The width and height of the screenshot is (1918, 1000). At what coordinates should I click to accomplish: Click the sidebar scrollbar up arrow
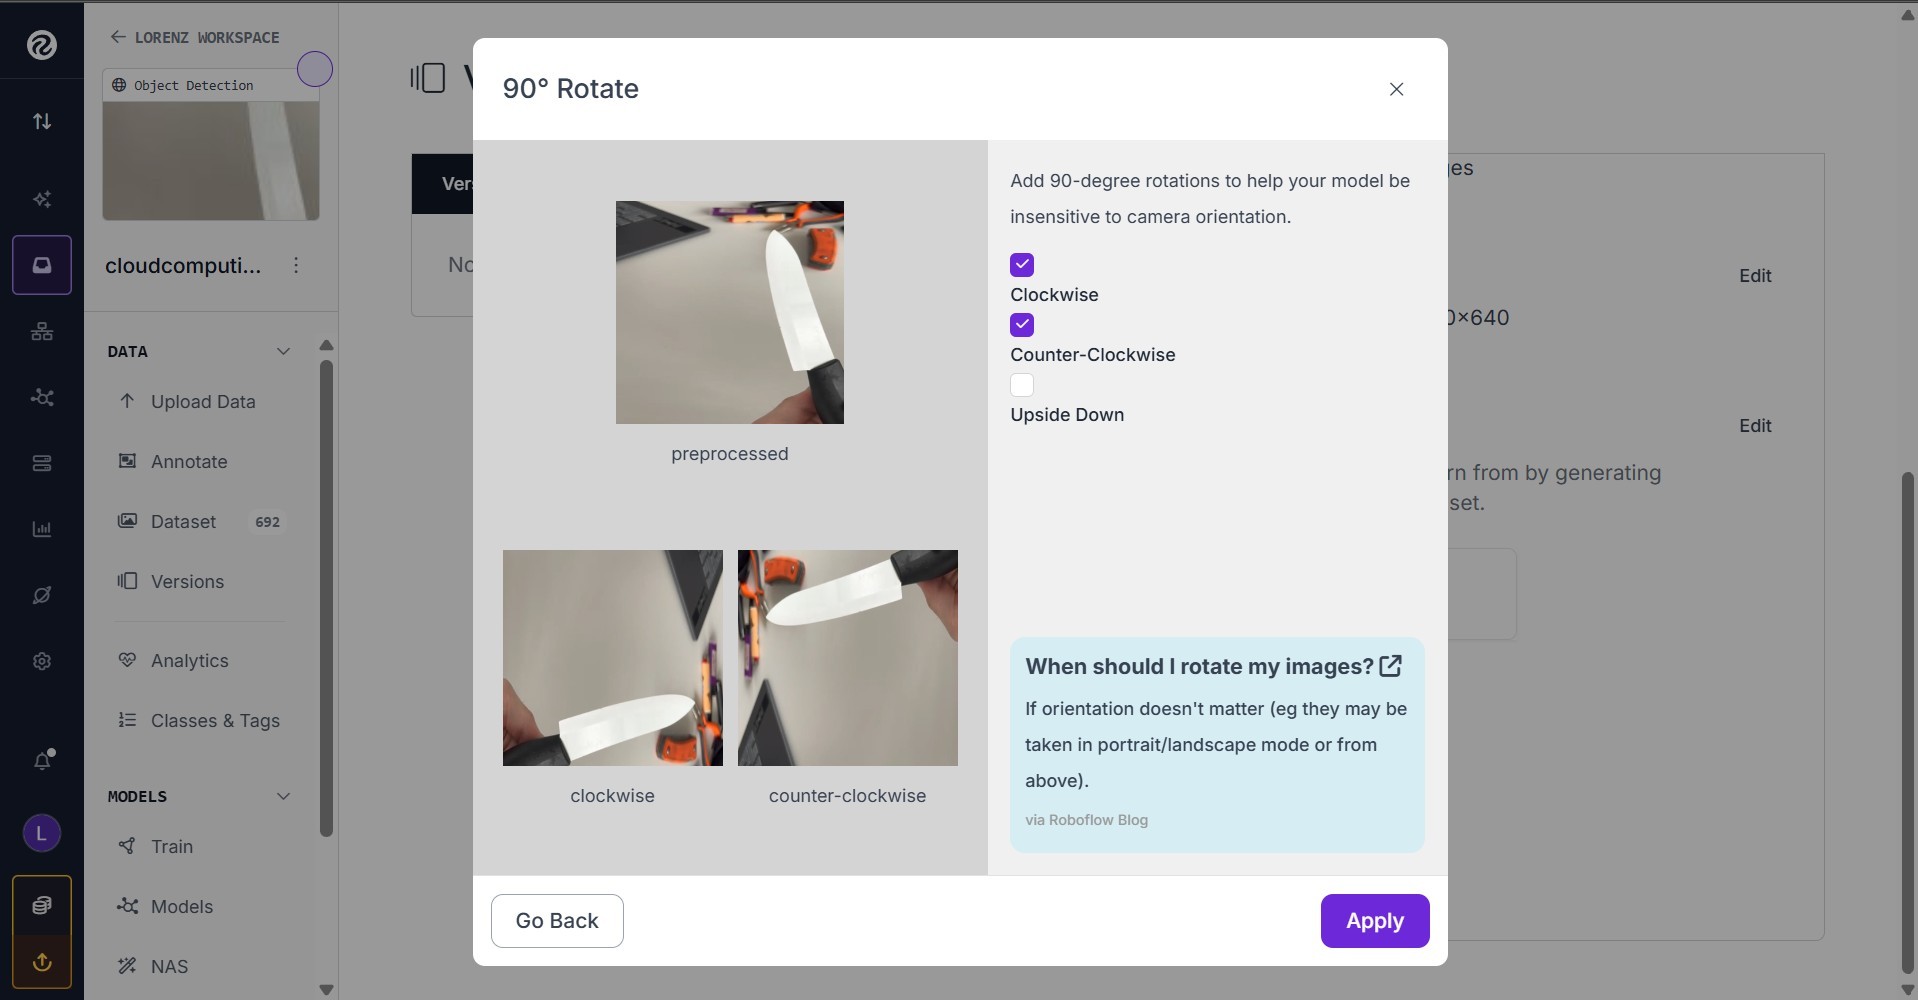(326, 345)
